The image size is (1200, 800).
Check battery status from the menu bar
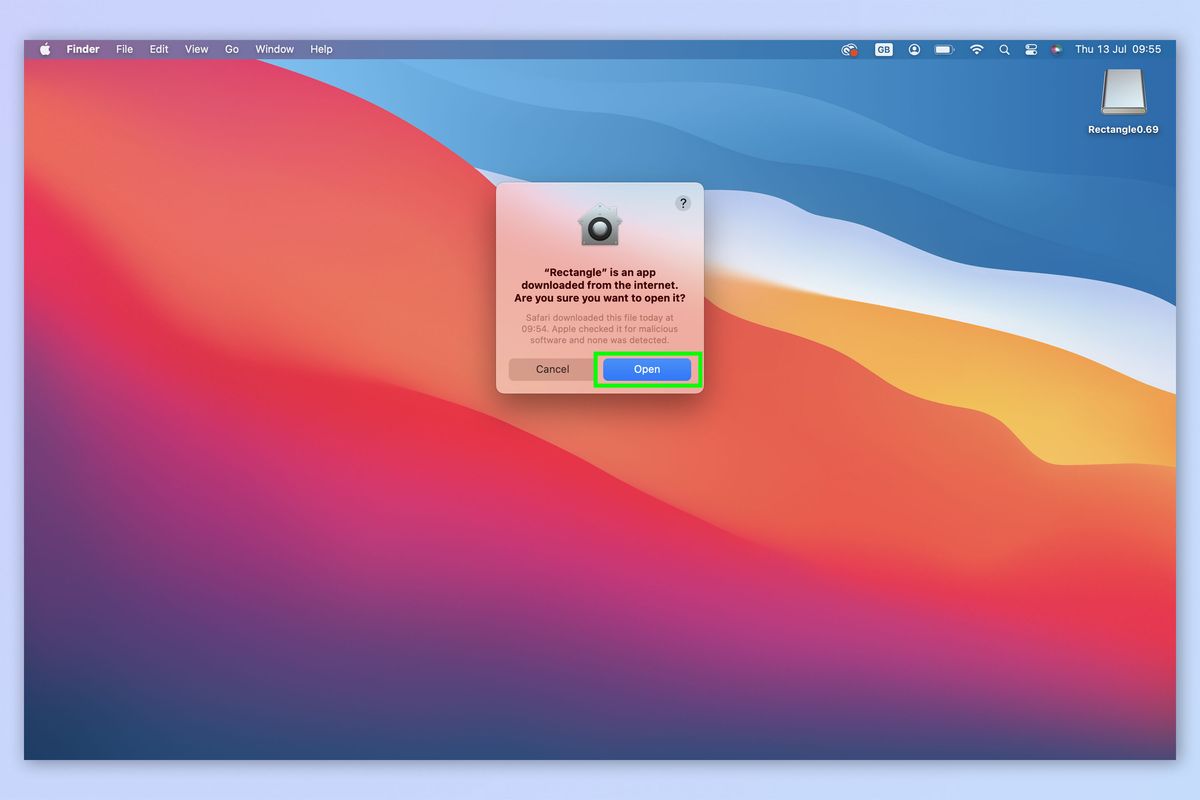944,49
